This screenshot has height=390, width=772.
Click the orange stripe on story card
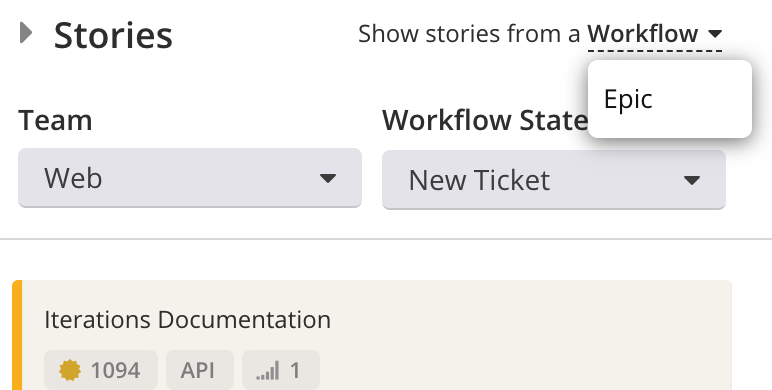(x=17, y=335)
